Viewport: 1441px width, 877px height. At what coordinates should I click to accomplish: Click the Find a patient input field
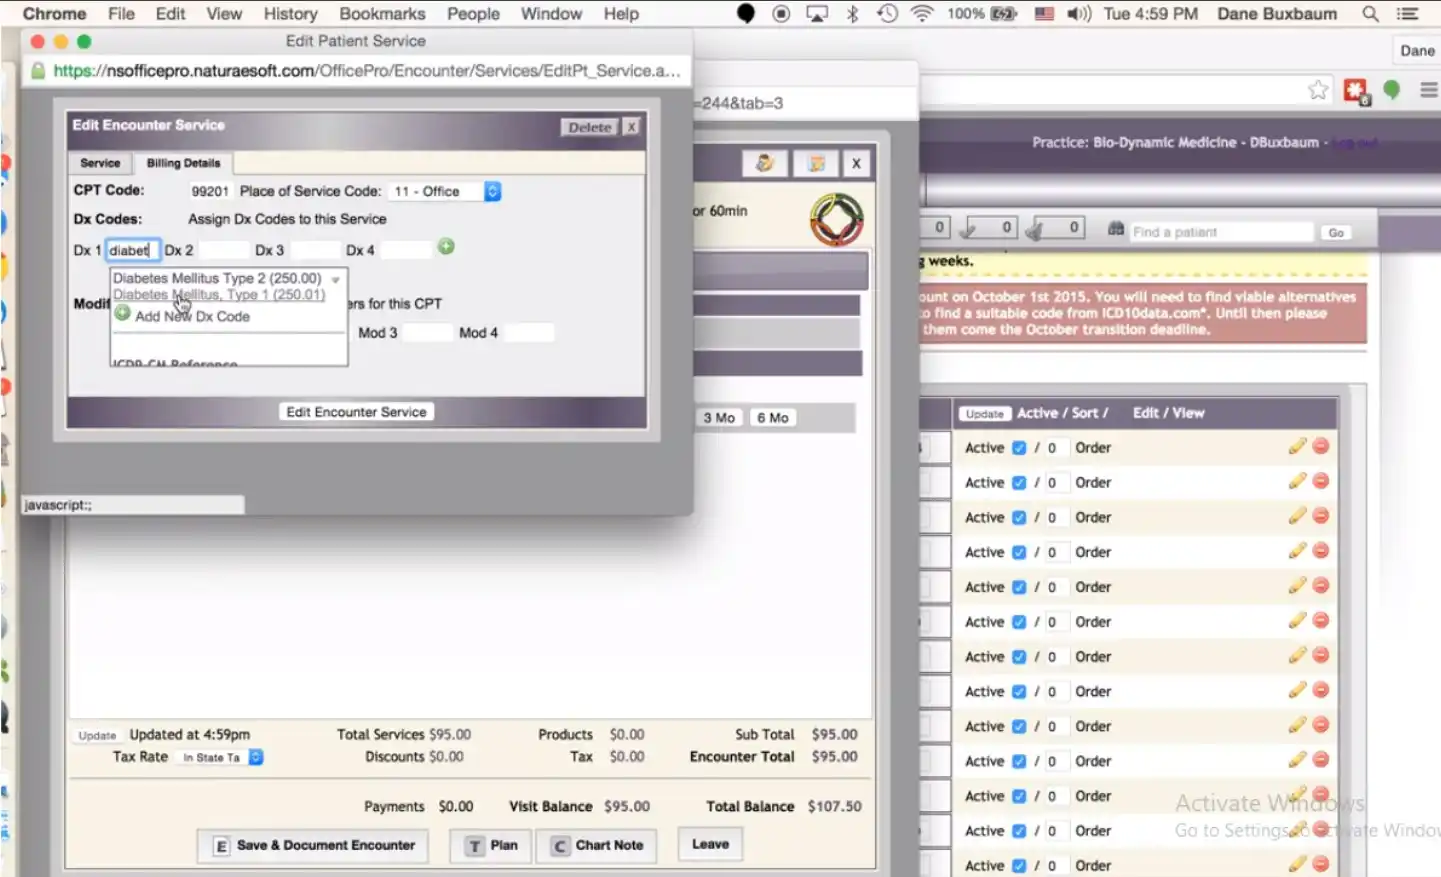coord(1220,231)
